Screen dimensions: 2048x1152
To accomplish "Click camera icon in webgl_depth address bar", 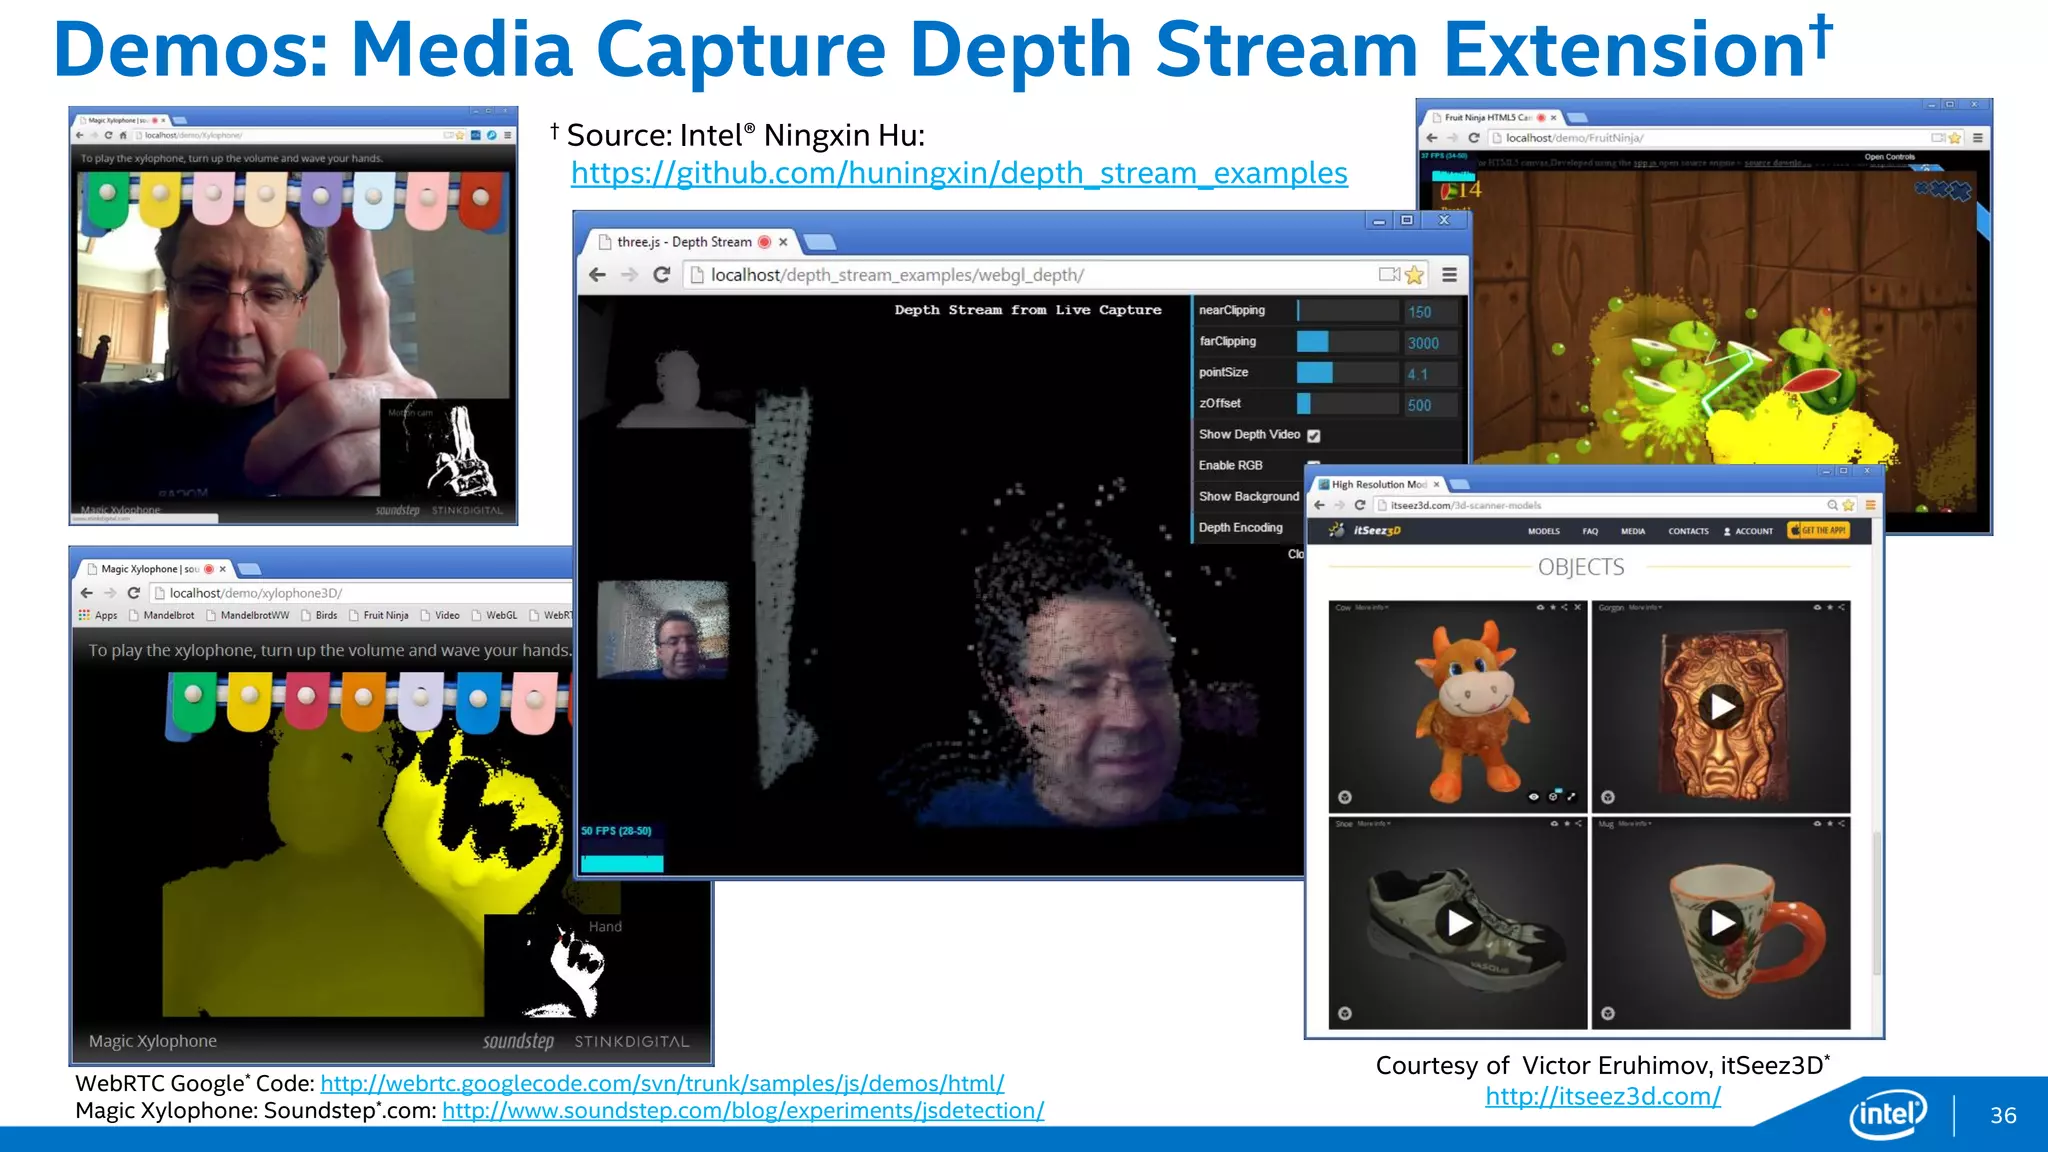I will (1389, 274).
